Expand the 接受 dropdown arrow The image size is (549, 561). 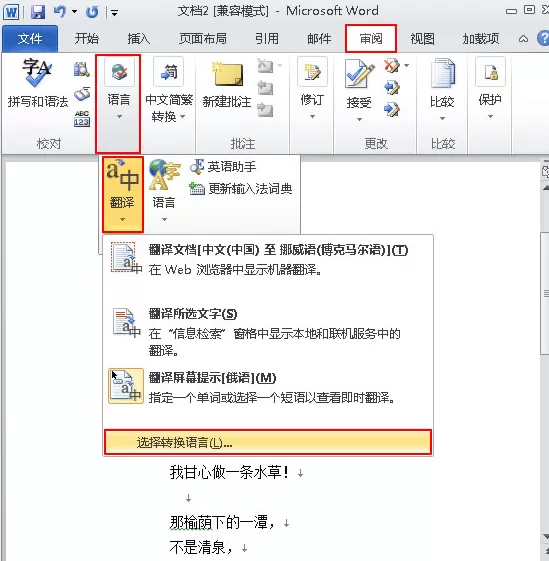point(359,119)
